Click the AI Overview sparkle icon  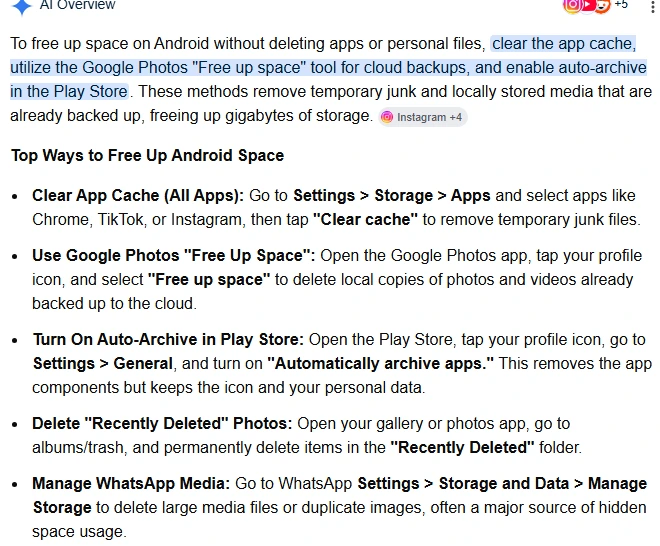click(22, 6)
